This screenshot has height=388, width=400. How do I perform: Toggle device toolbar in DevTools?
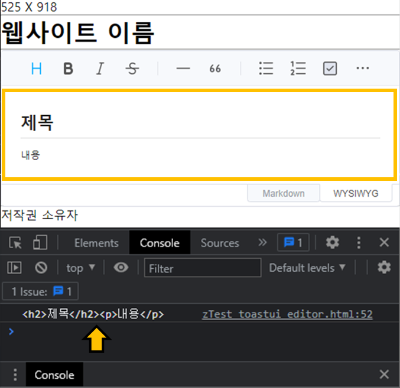(40, 243)
